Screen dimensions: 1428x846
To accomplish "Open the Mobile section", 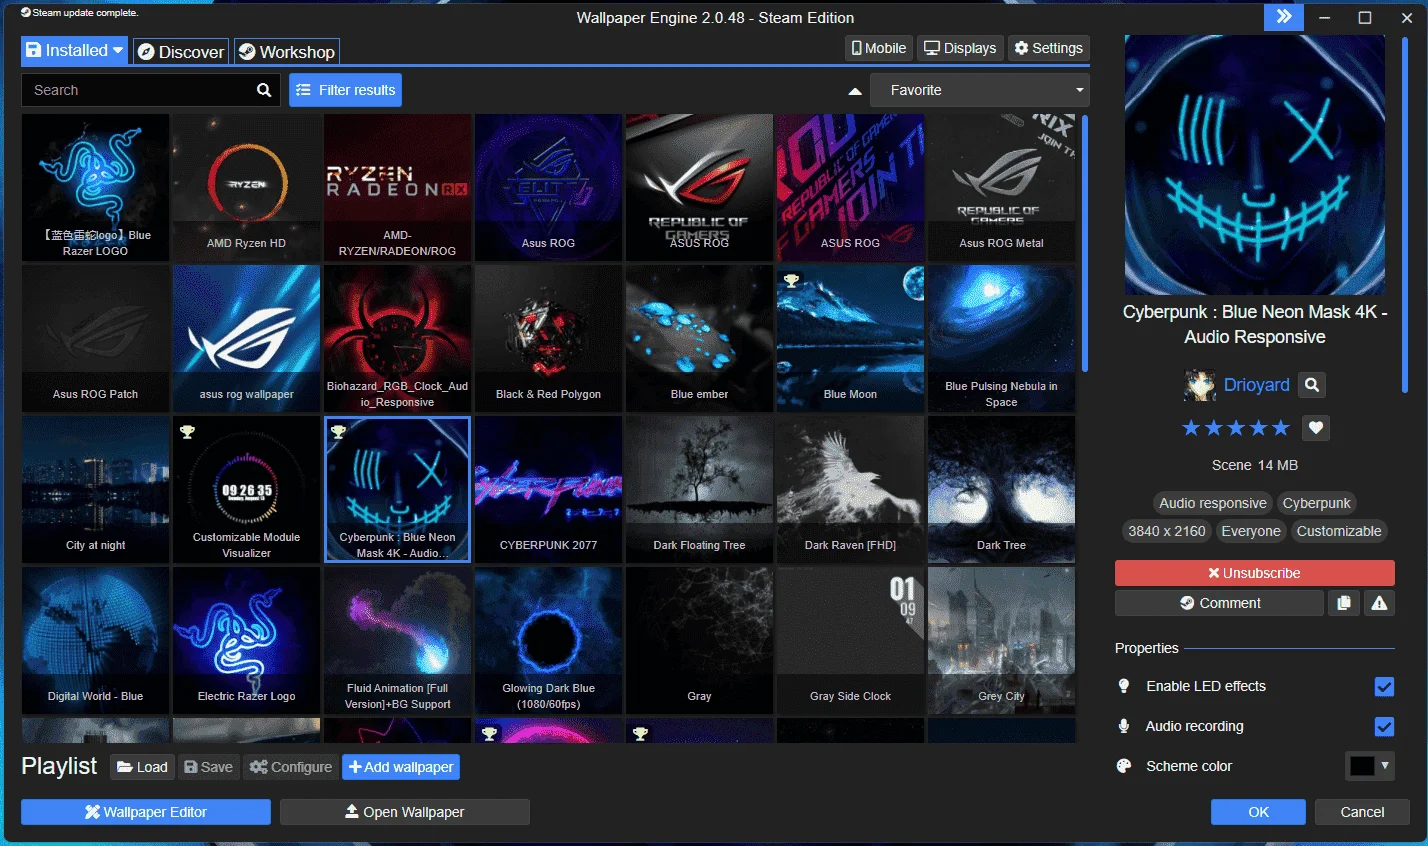I will tap(878, 48).
